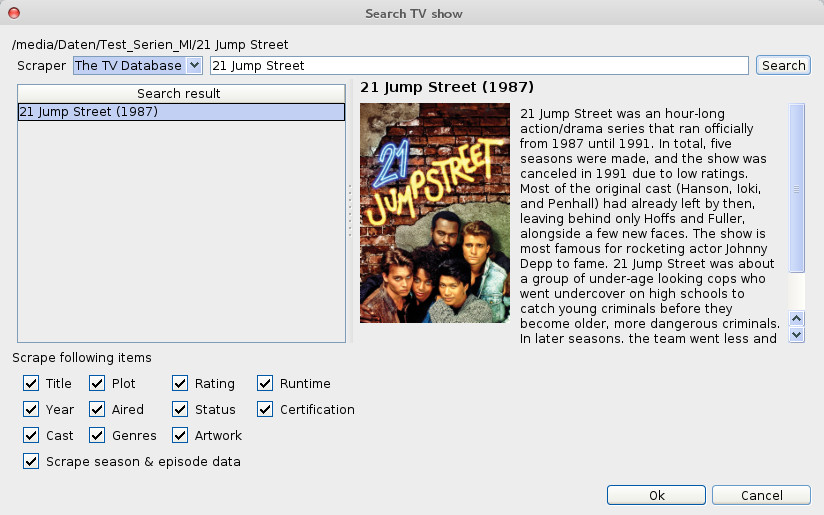This screenshot has width=824, height=515.
Task: Toggle the Rating checkbox
Action: click(180, 383)
